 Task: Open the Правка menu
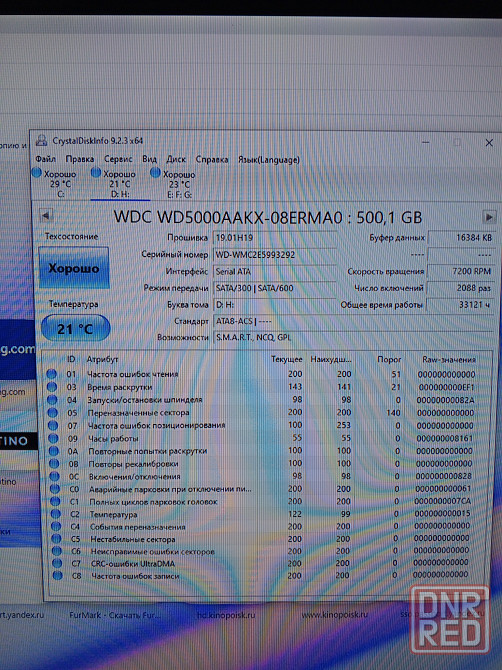point(79,159)
